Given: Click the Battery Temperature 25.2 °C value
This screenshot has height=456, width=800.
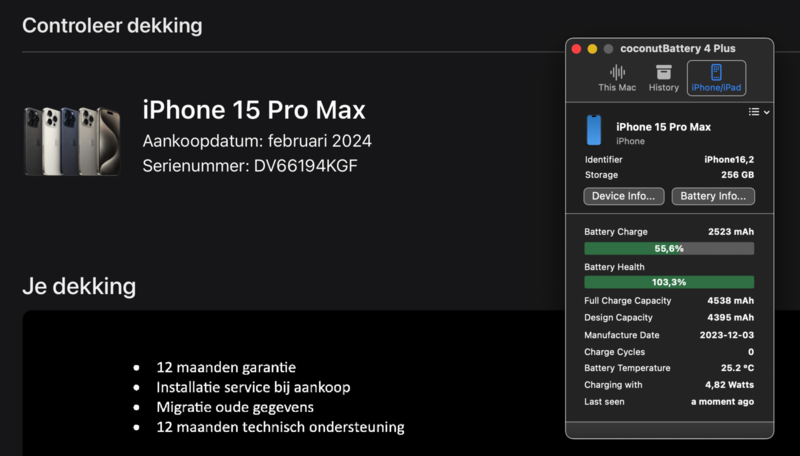Looking at the screenshot, I should click(737, 368).
